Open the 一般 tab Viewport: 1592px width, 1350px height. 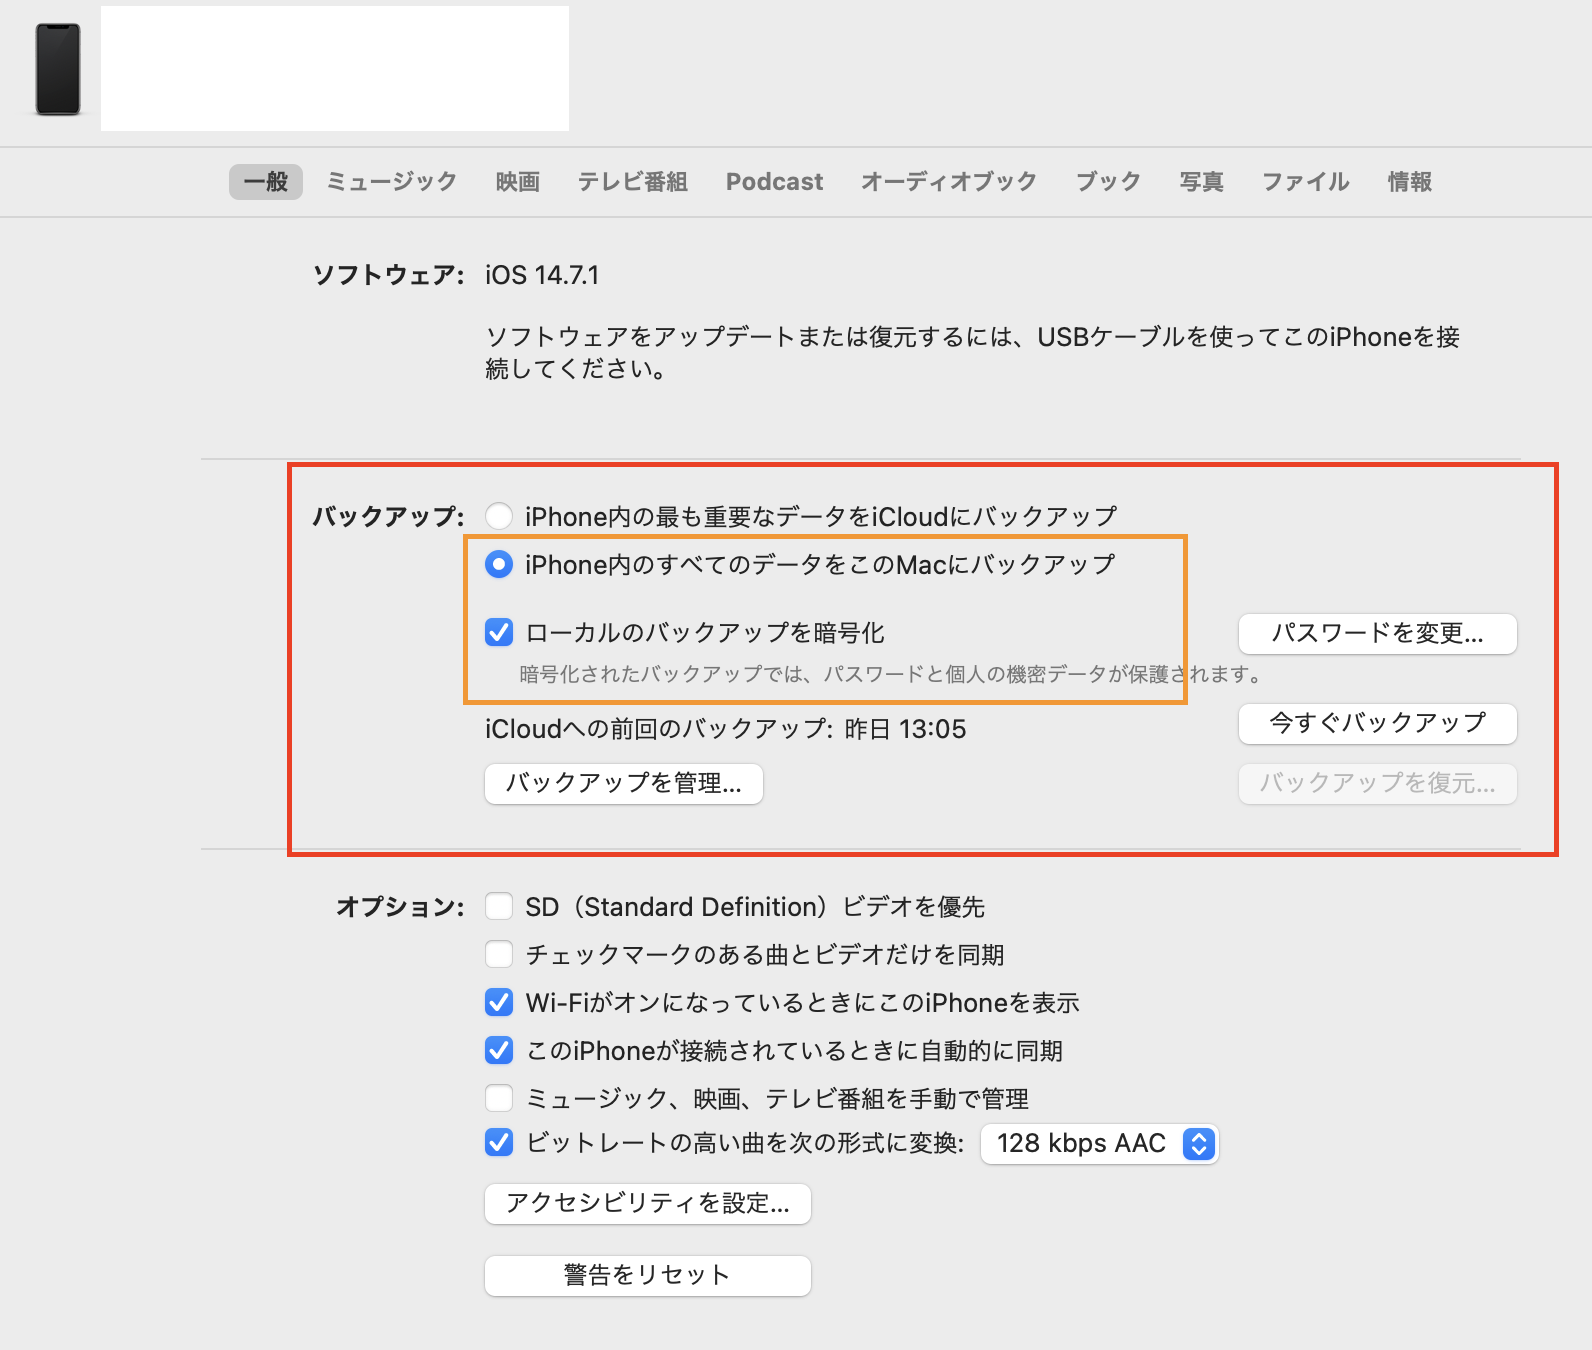point(266,182)
